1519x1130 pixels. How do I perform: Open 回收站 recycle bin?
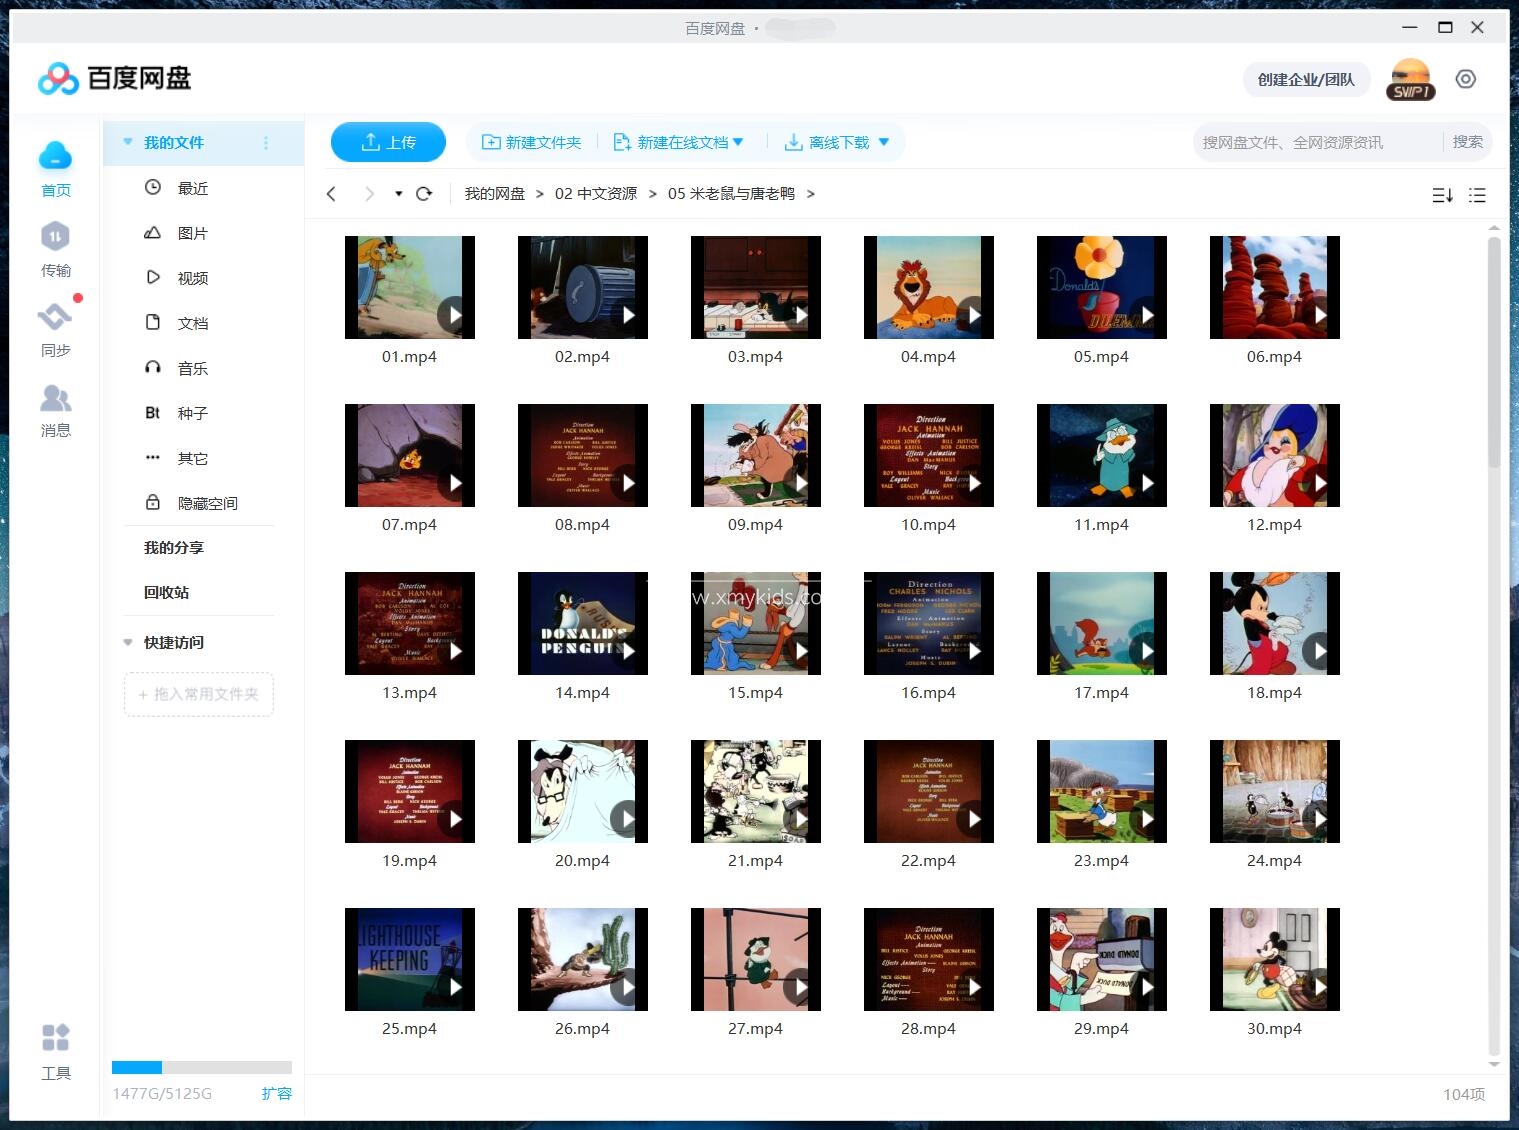click(x=166, y=592)
